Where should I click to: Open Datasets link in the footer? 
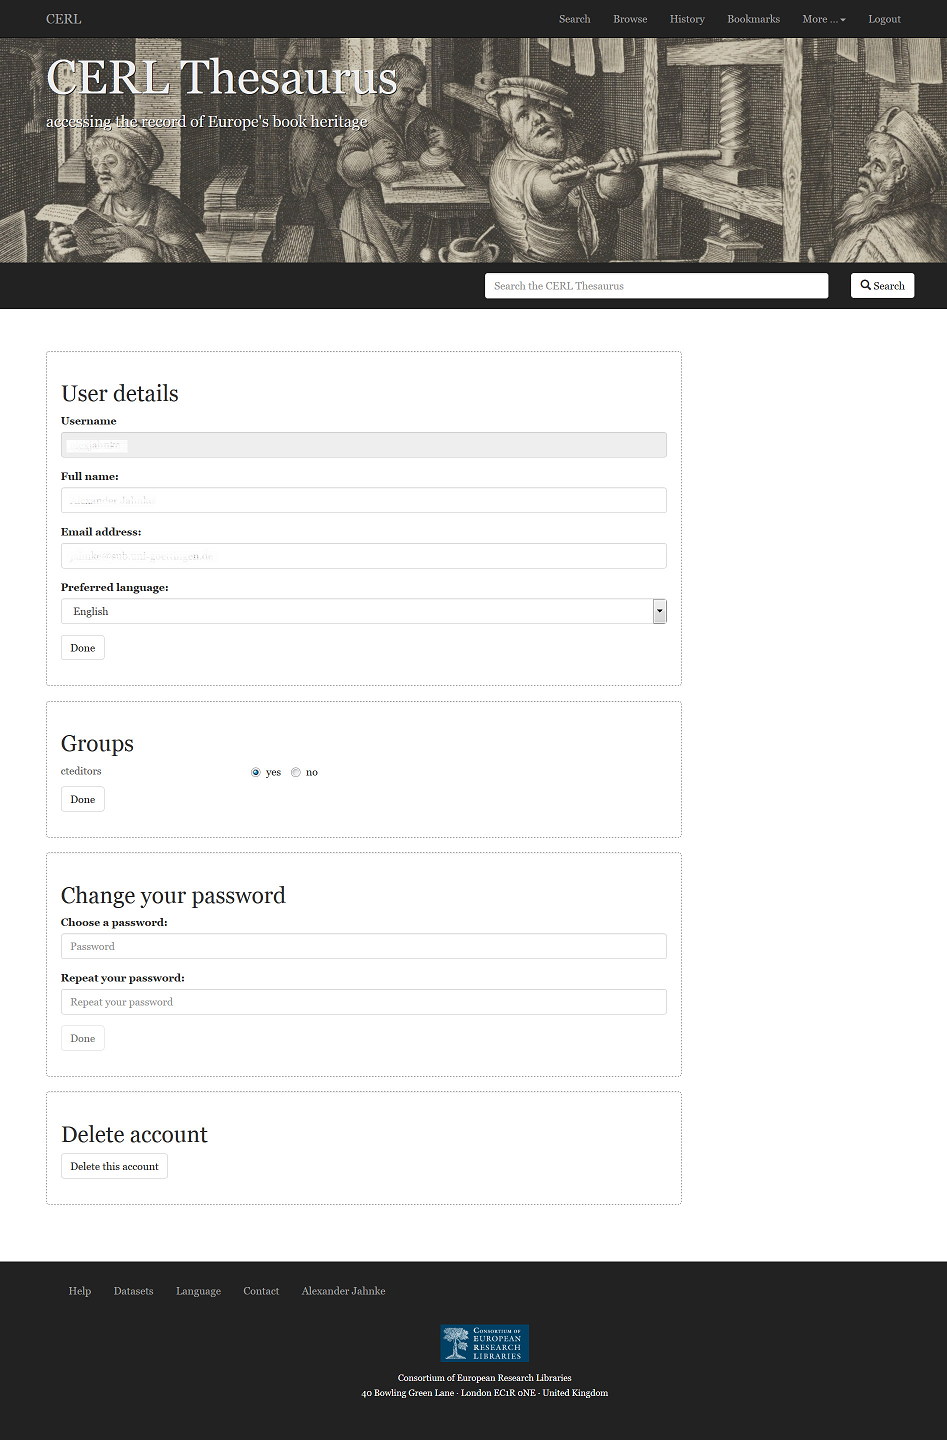[133, 1291]
